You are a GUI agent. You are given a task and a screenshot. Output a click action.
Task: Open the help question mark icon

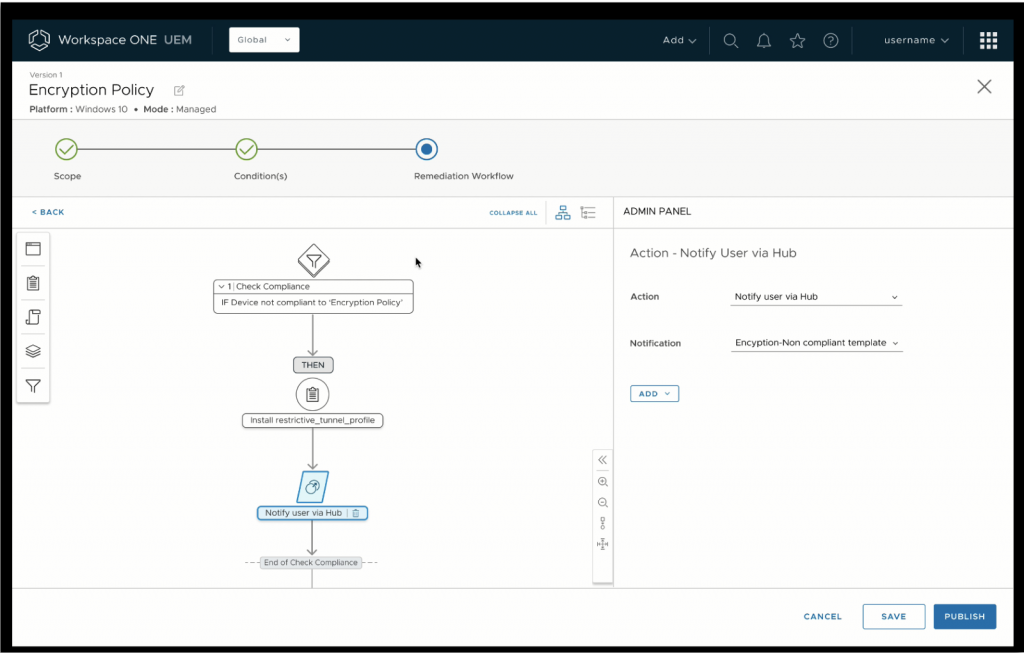coord(830,41)
